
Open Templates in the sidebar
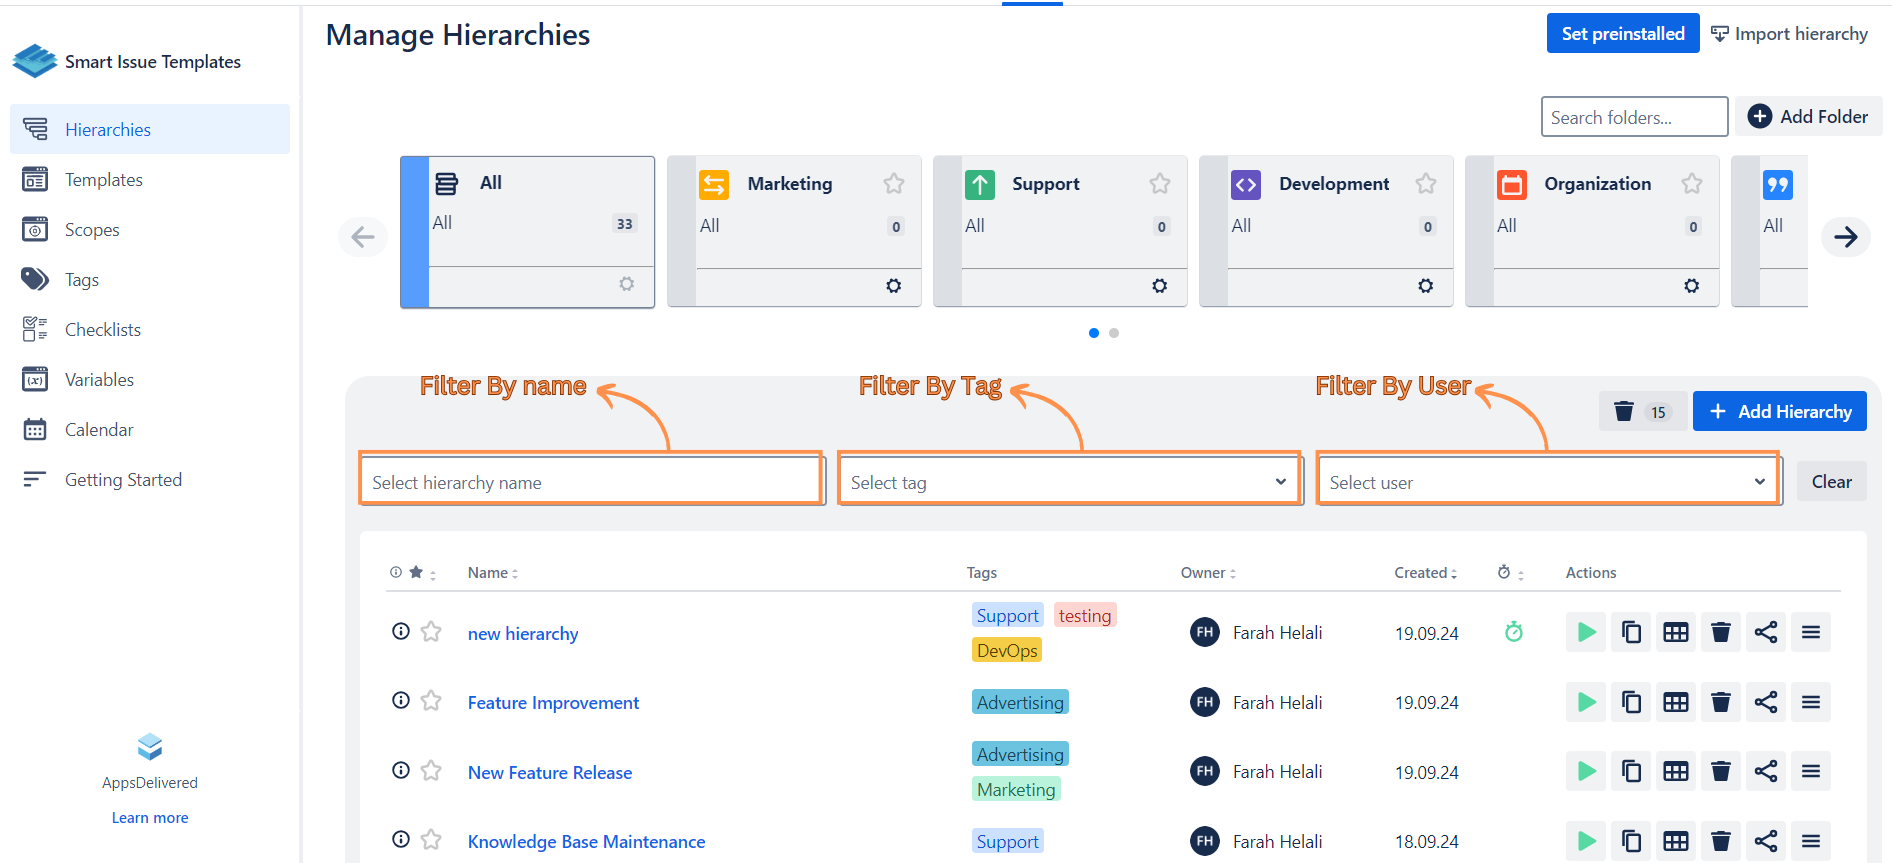[x=104, y=180]
